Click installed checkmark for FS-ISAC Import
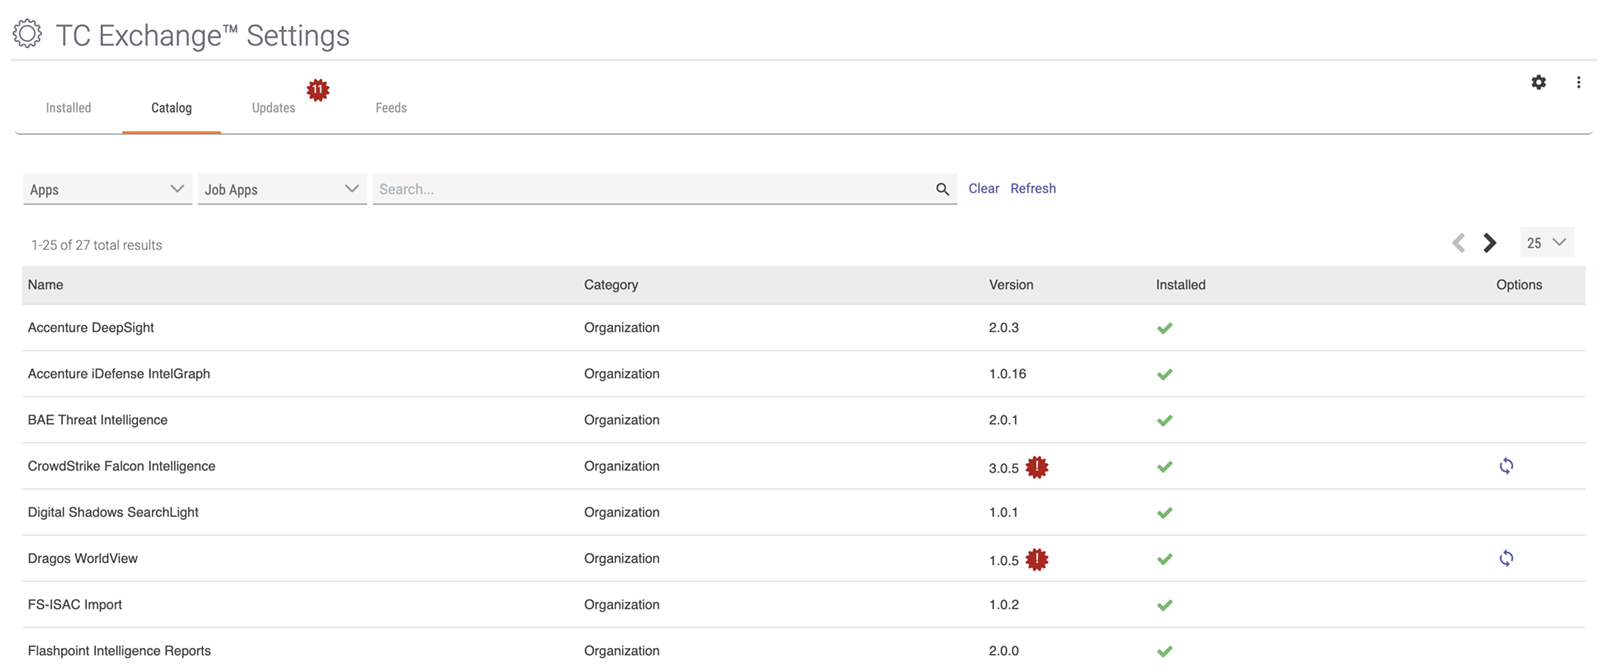This screenshot has width=1600, height=672. pyautogui.click(x=1164, y=604)
